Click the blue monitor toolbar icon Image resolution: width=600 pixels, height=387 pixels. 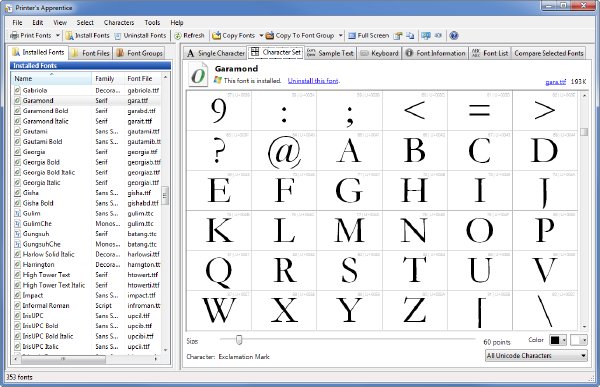pyautogui.click(x=426, y=36)
